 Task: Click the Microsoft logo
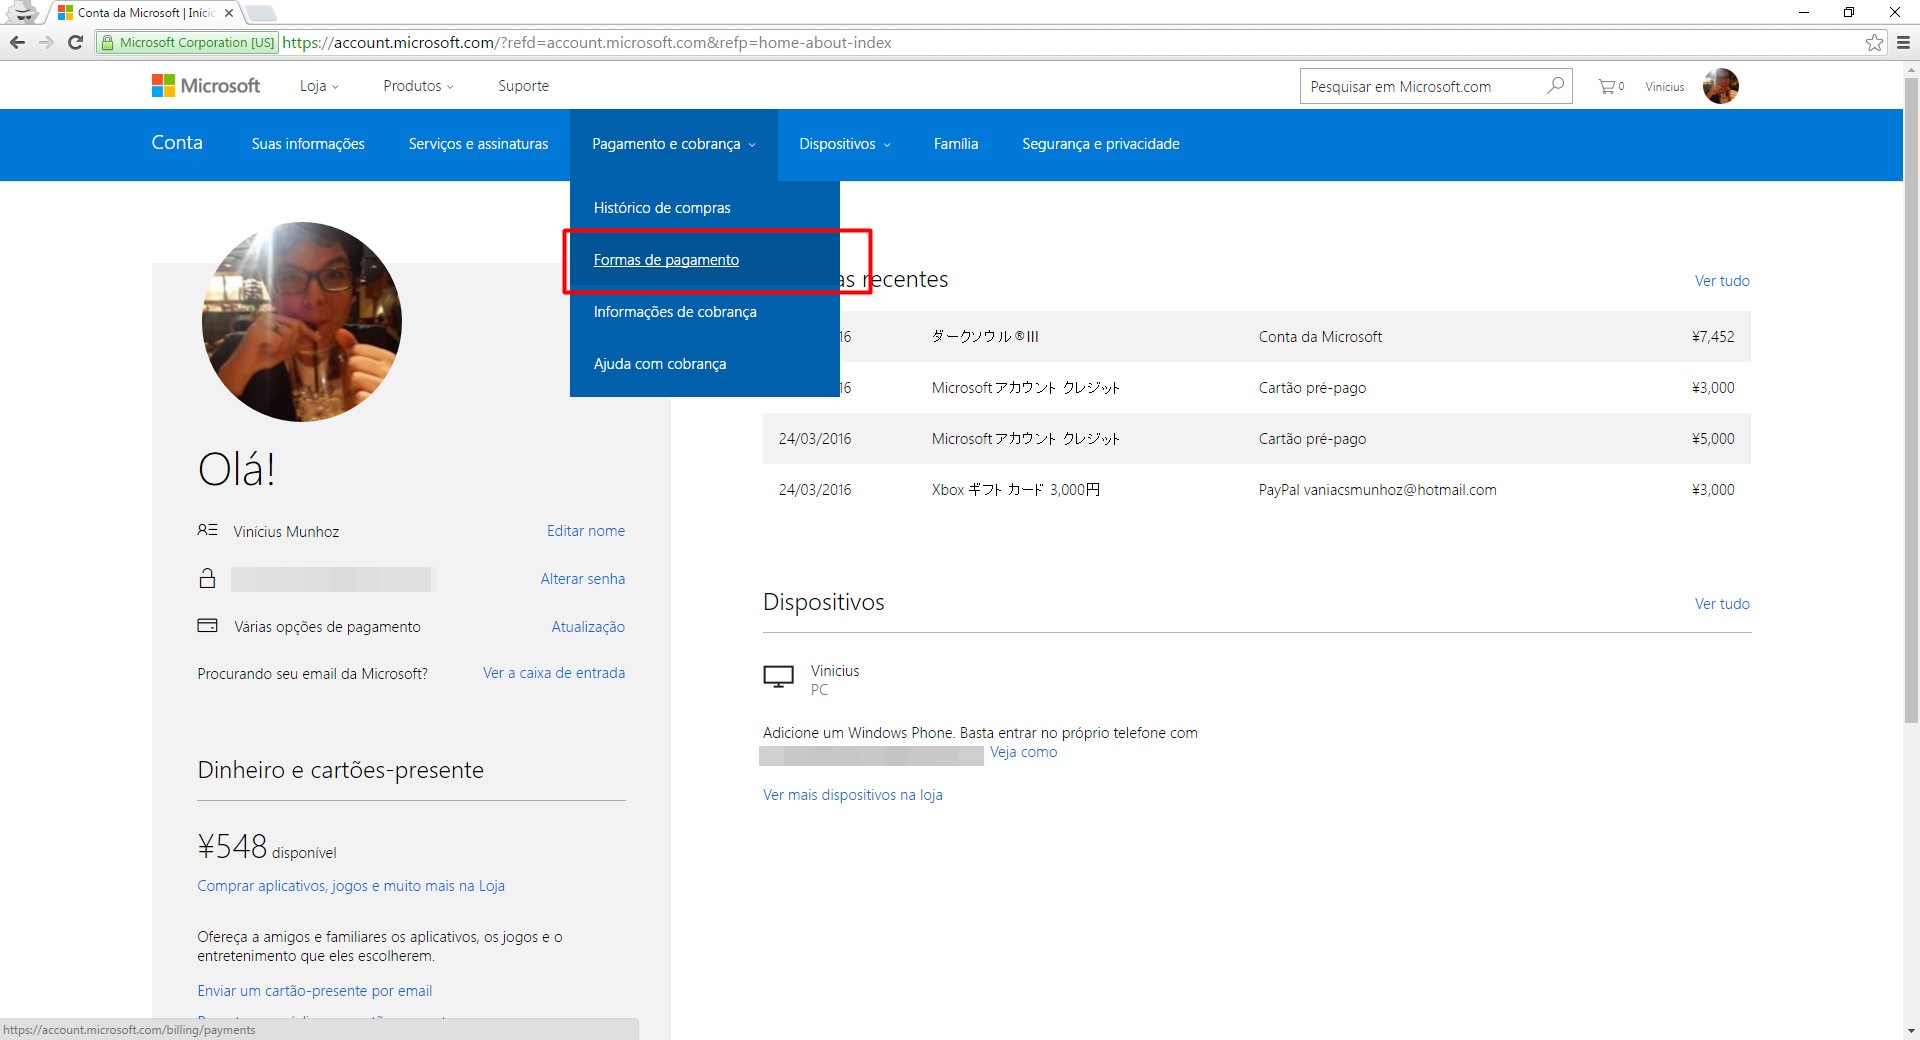[x=206, y=86]
